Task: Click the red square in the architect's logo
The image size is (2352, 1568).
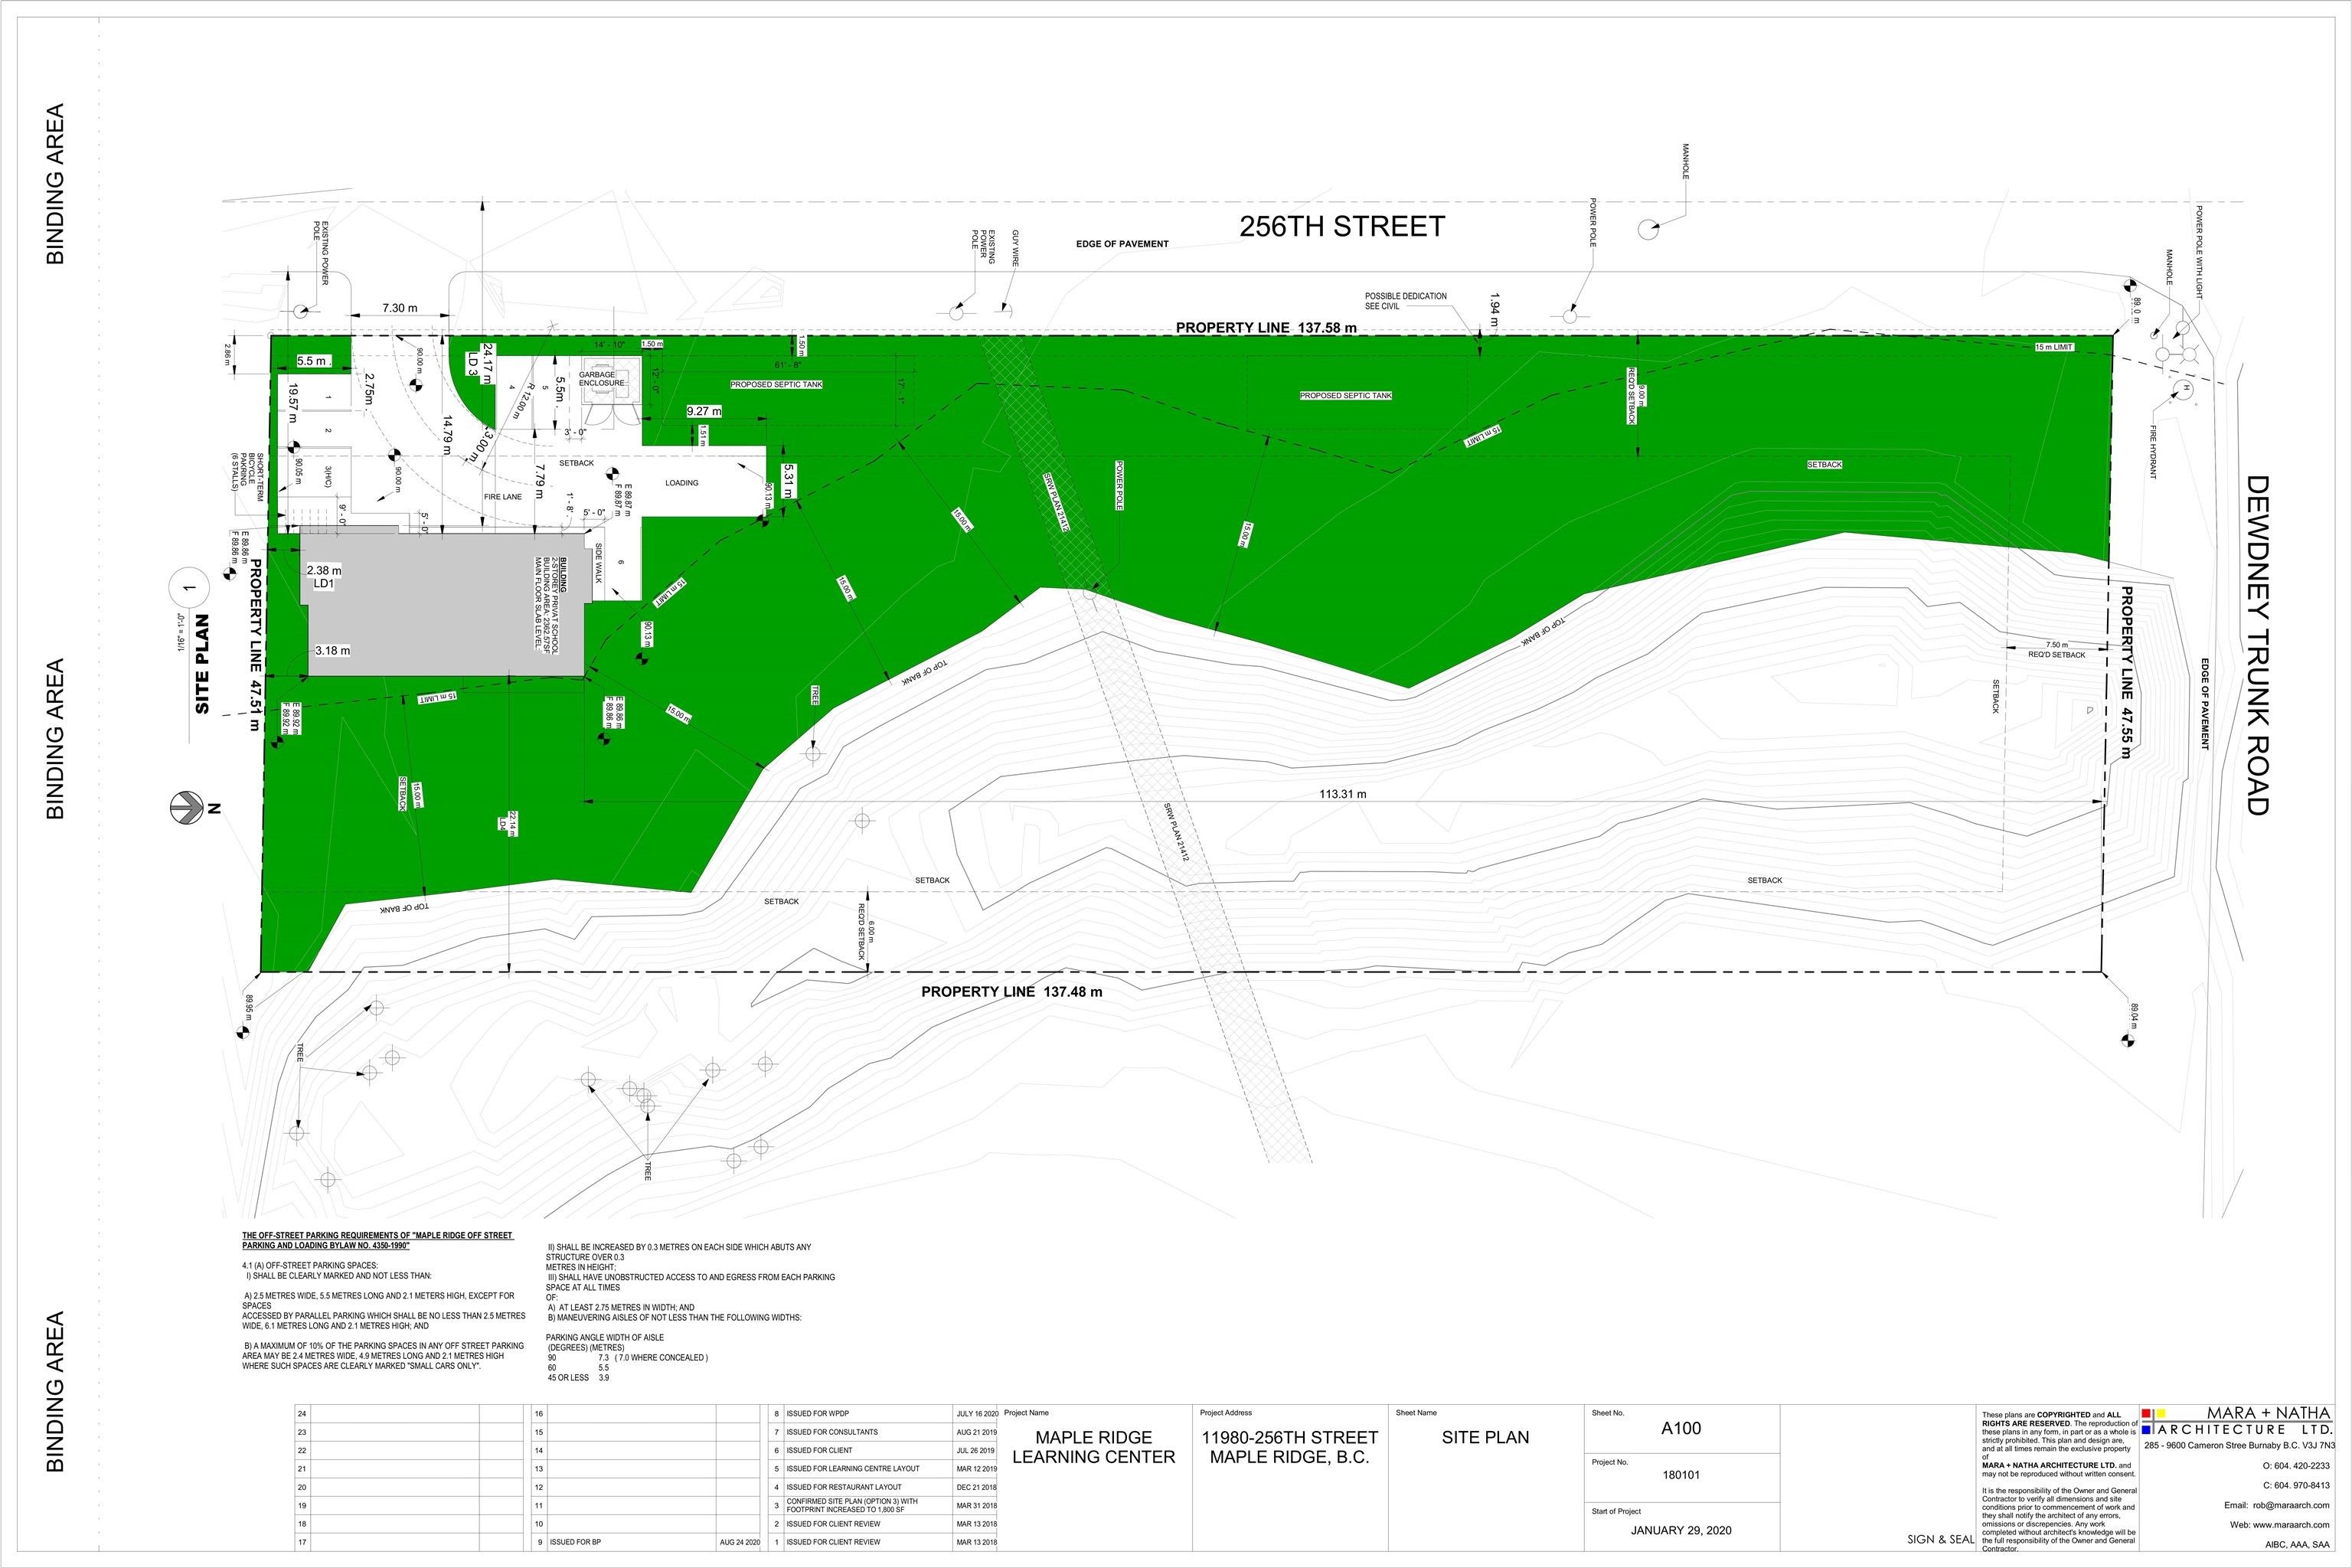Action: coord(2147,1413)
